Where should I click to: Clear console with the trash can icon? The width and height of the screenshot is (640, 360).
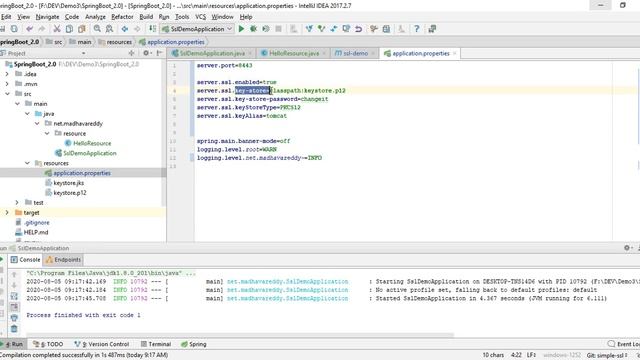14,329
